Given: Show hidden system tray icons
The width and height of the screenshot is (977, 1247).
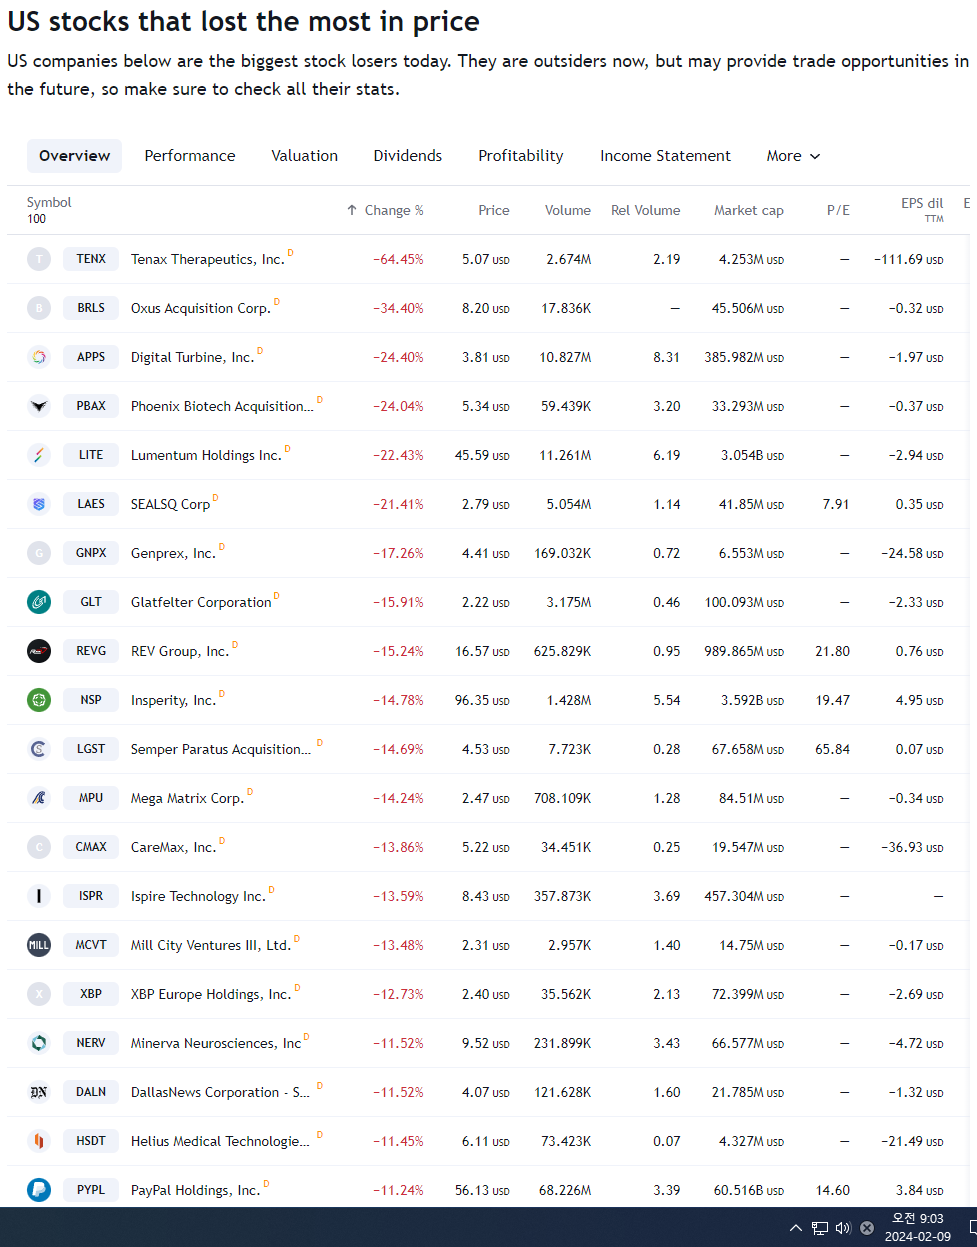Looking at the screenshot, I should coord(796,1228).
